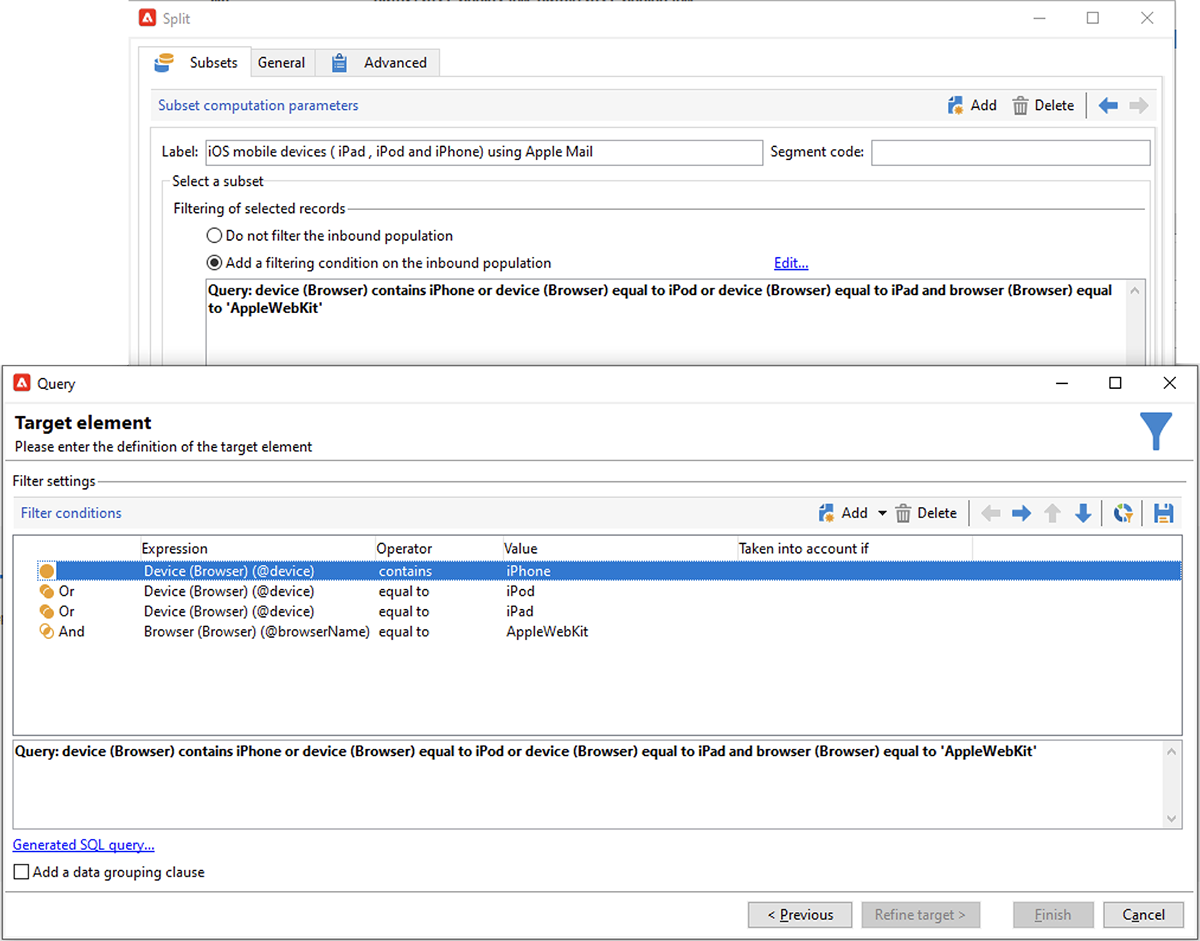Image resolution: width=1200 pixels, height=941 pixels.
Task: Click the blue funnel filter icon
Action: (x=1155, y=430)
